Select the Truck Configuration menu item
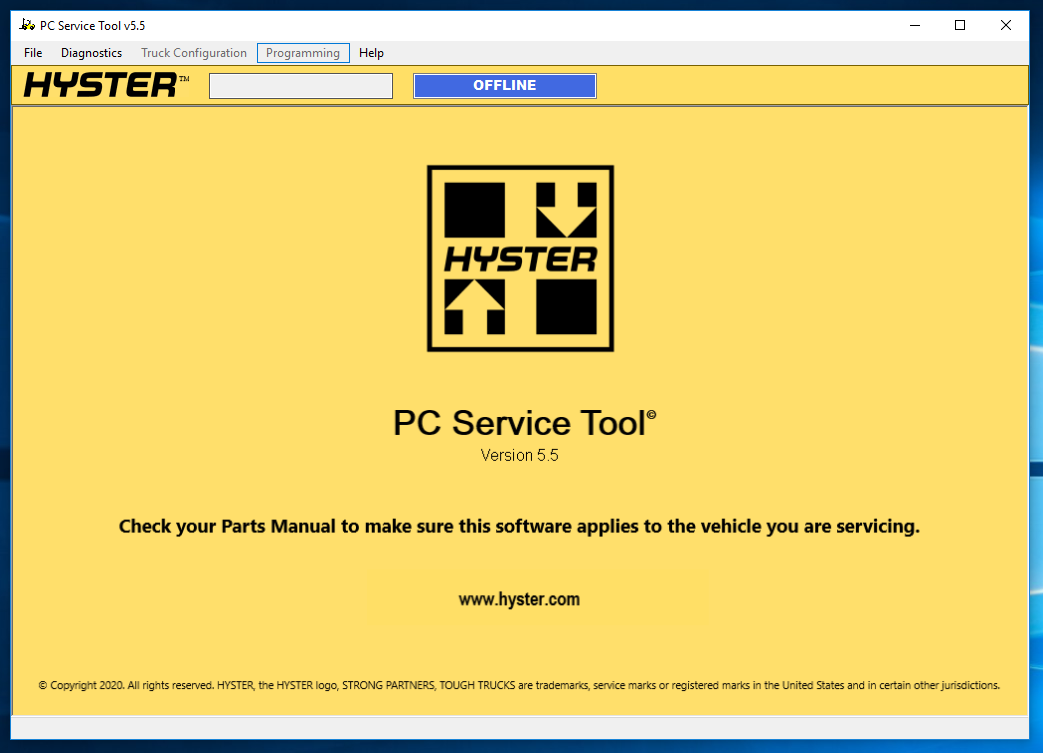 tap(193, 53)
